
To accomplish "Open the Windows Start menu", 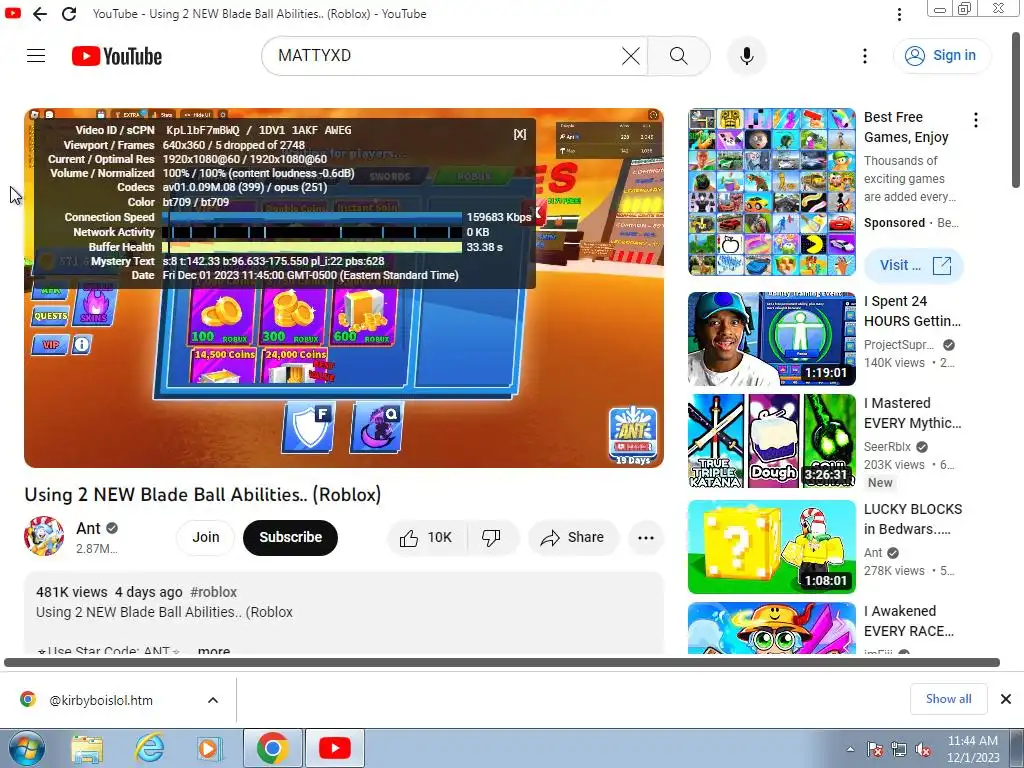I will click(x=26, y=748).
